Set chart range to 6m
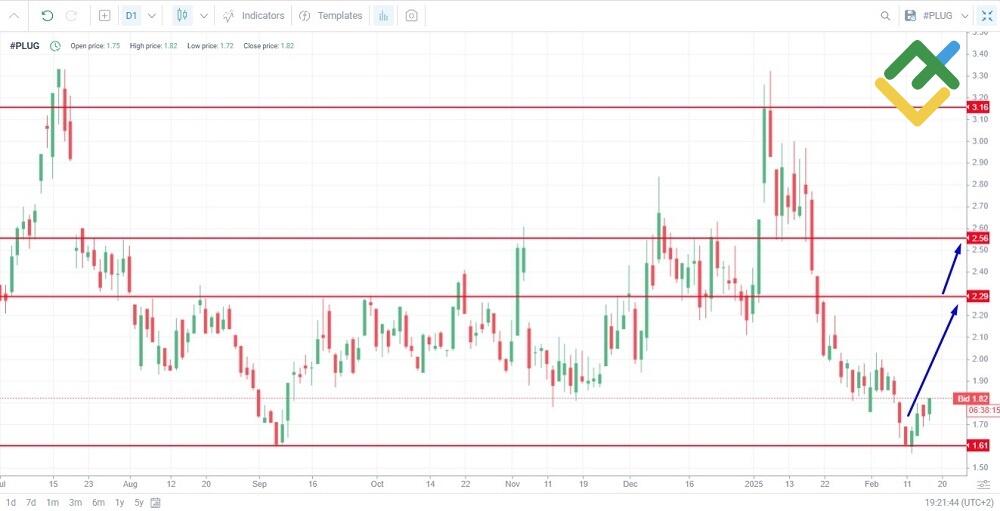The image size is (1000, 511). coord(98,503)
